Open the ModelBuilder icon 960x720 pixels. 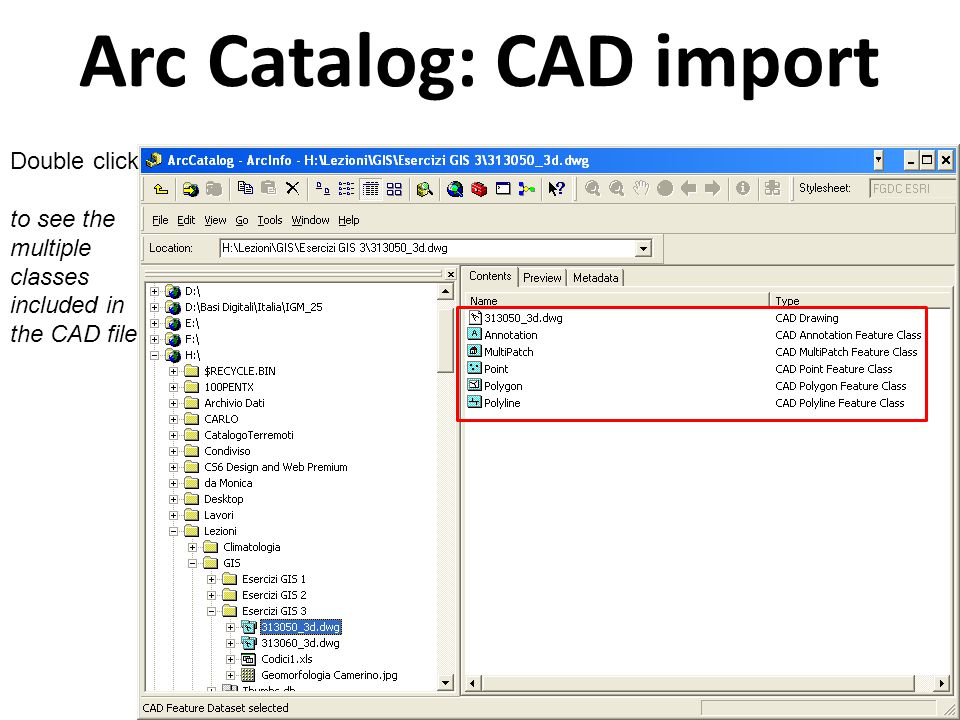pos(527,189)
